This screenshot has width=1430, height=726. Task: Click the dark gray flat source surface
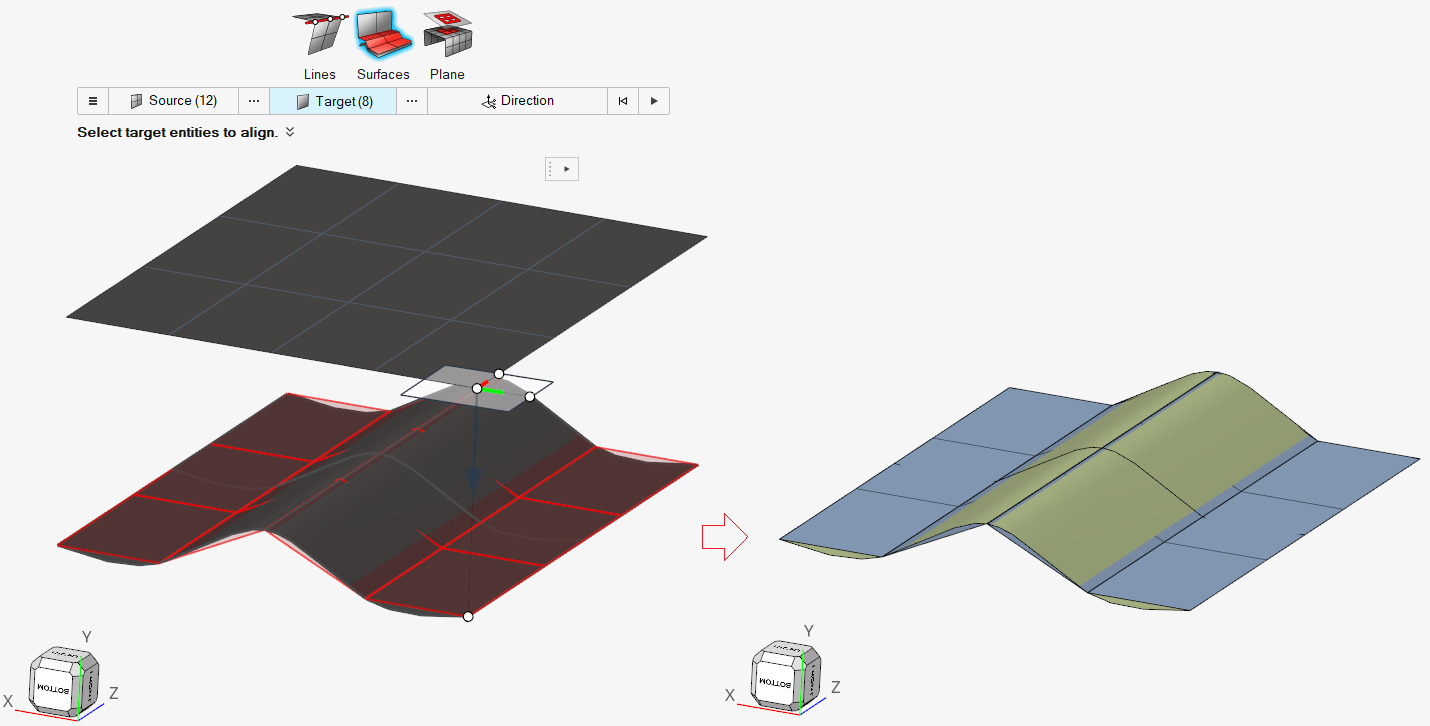pyautogui.click(x=380, y=260)
